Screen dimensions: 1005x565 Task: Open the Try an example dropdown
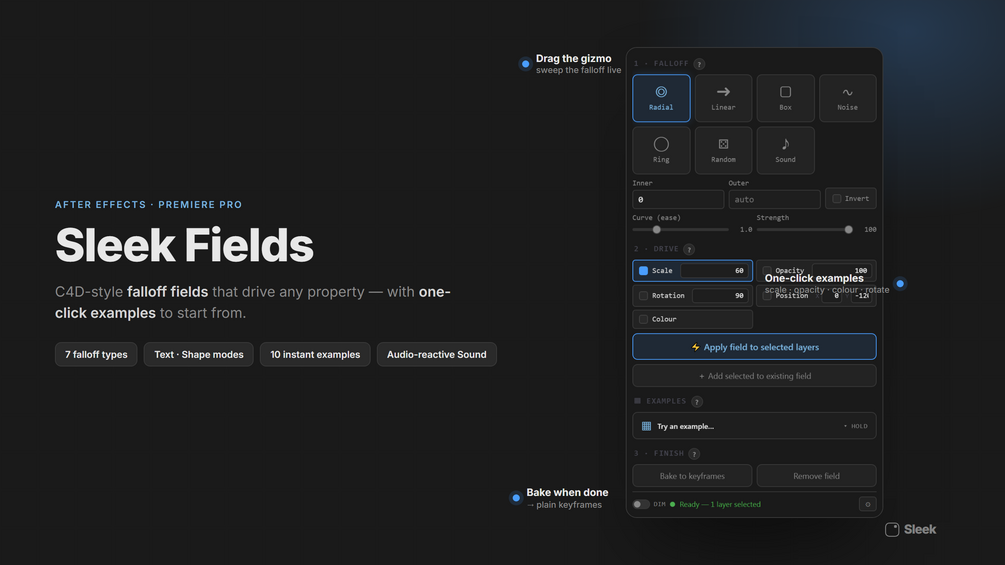[x=754, y=426]
